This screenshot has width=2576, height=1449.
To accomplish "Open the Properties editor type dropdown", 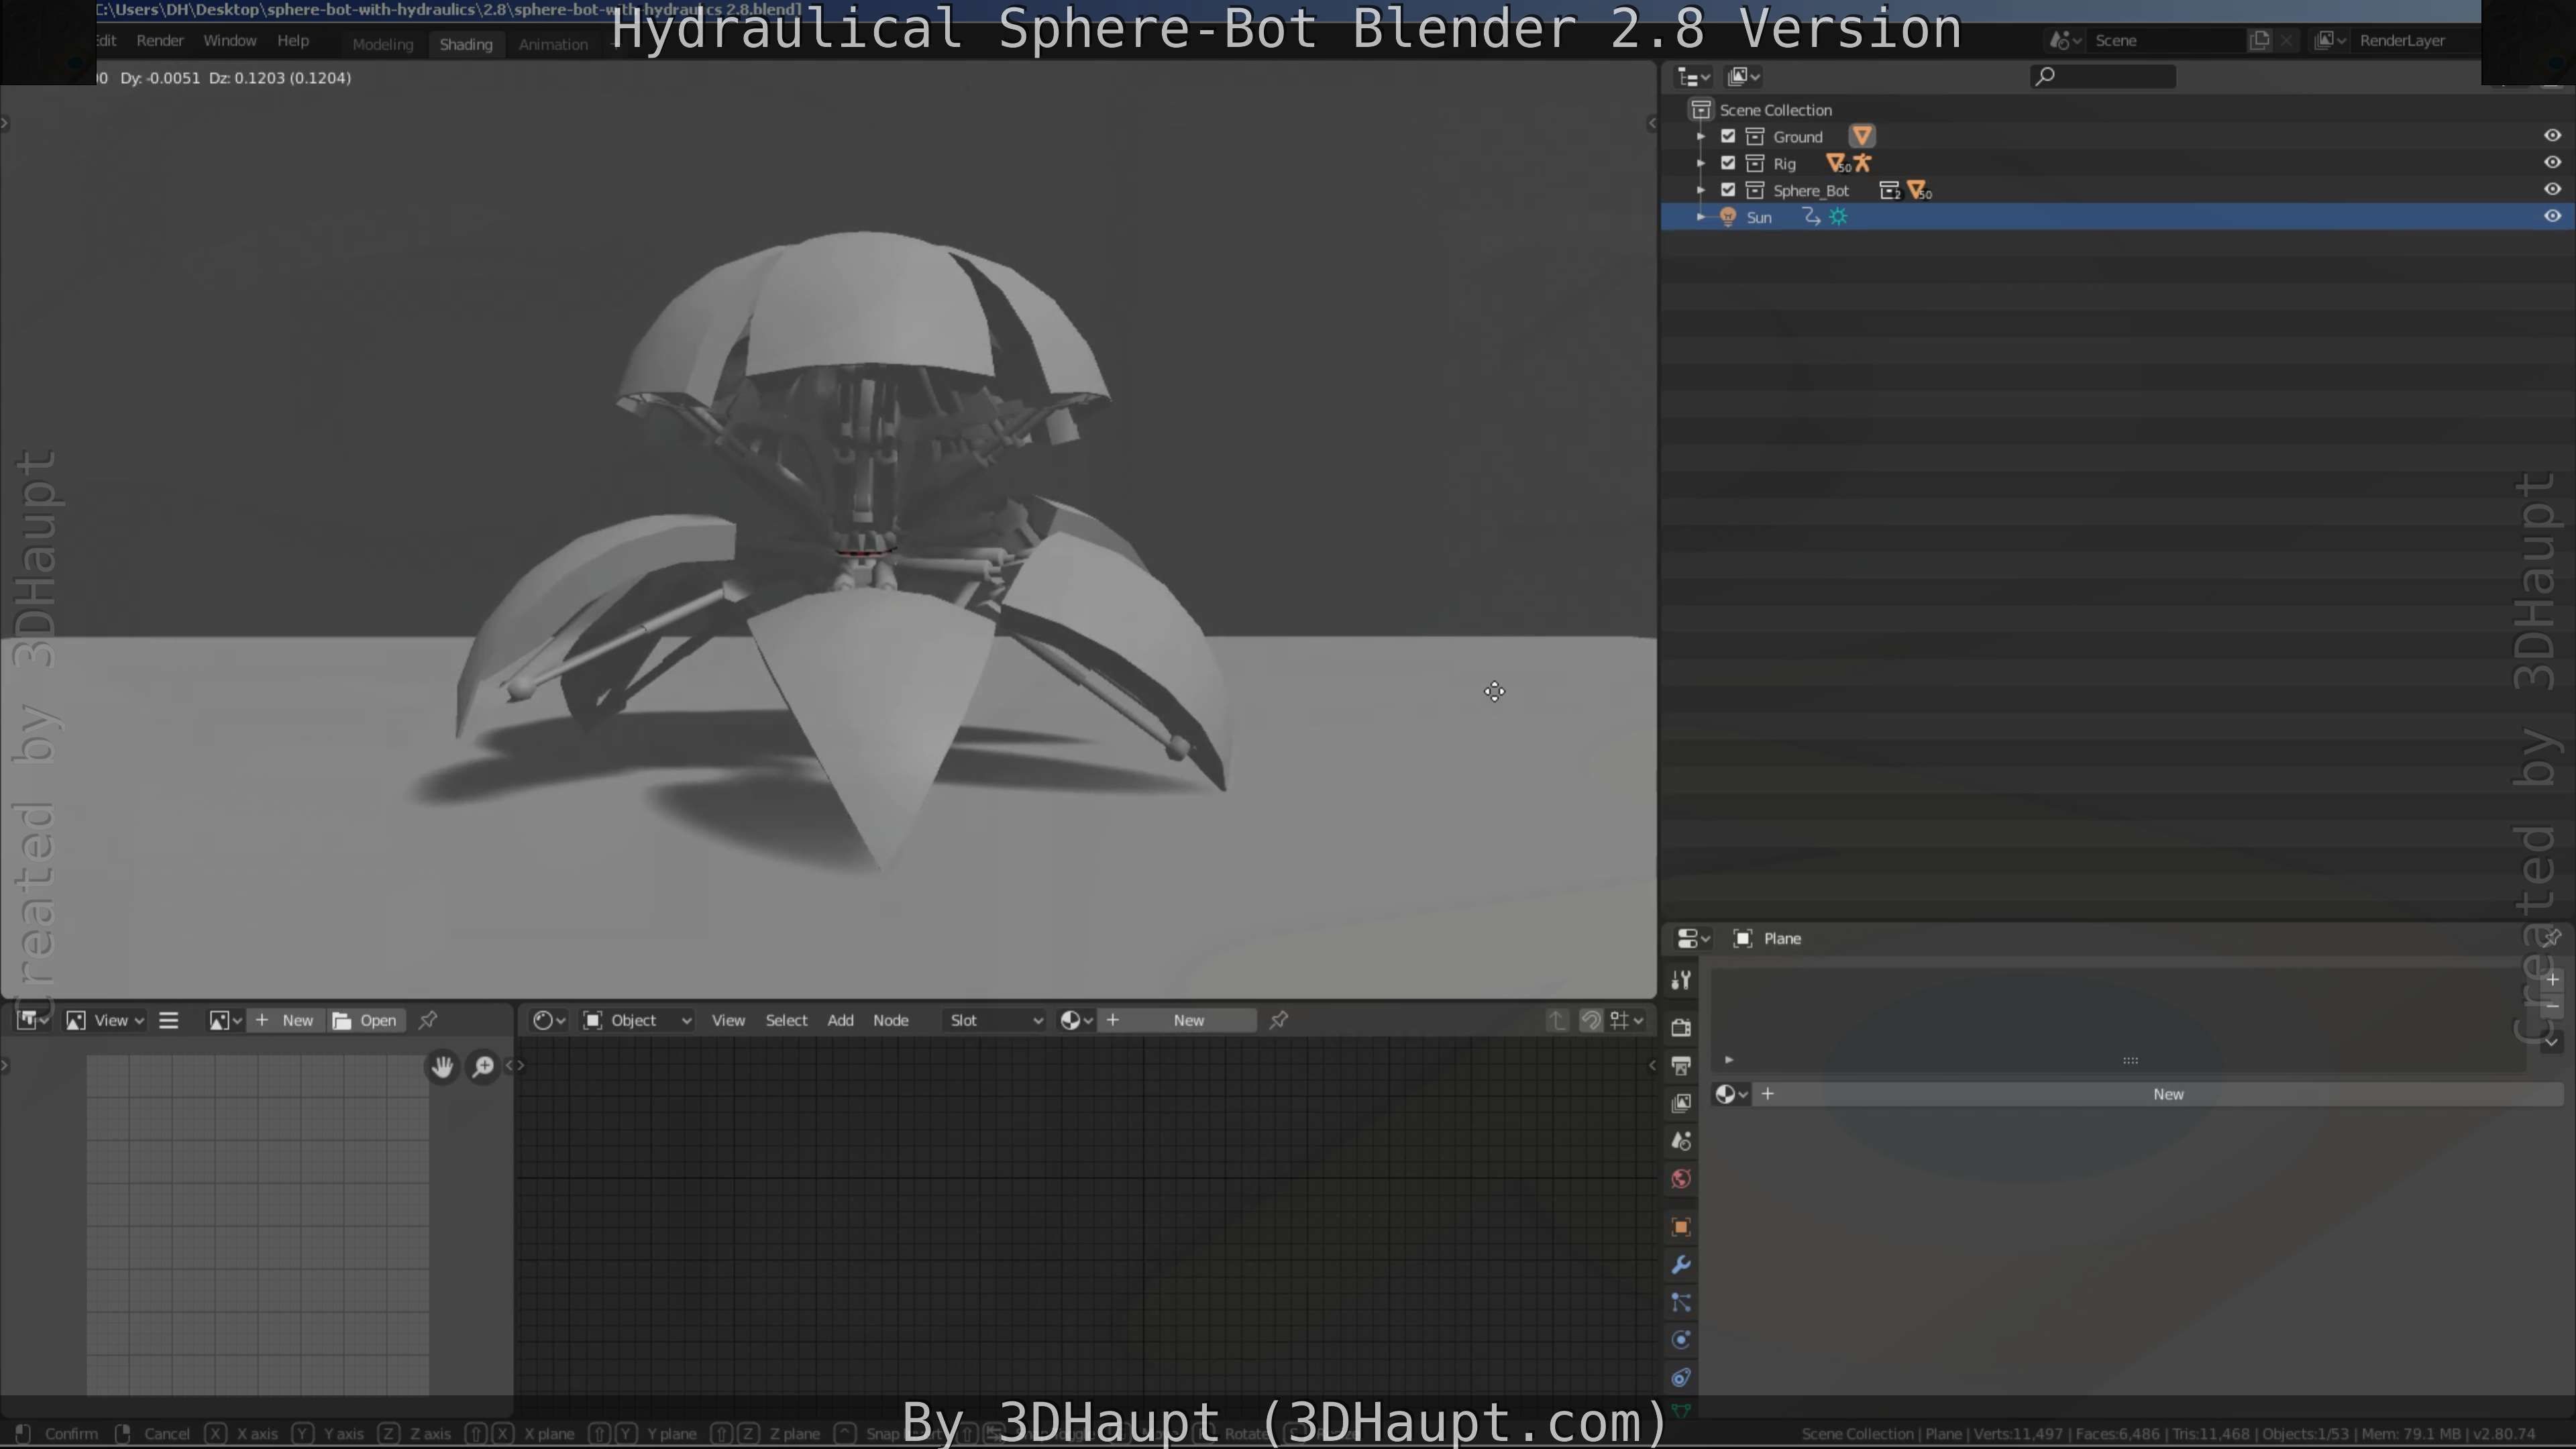I will click(1693, 938).
